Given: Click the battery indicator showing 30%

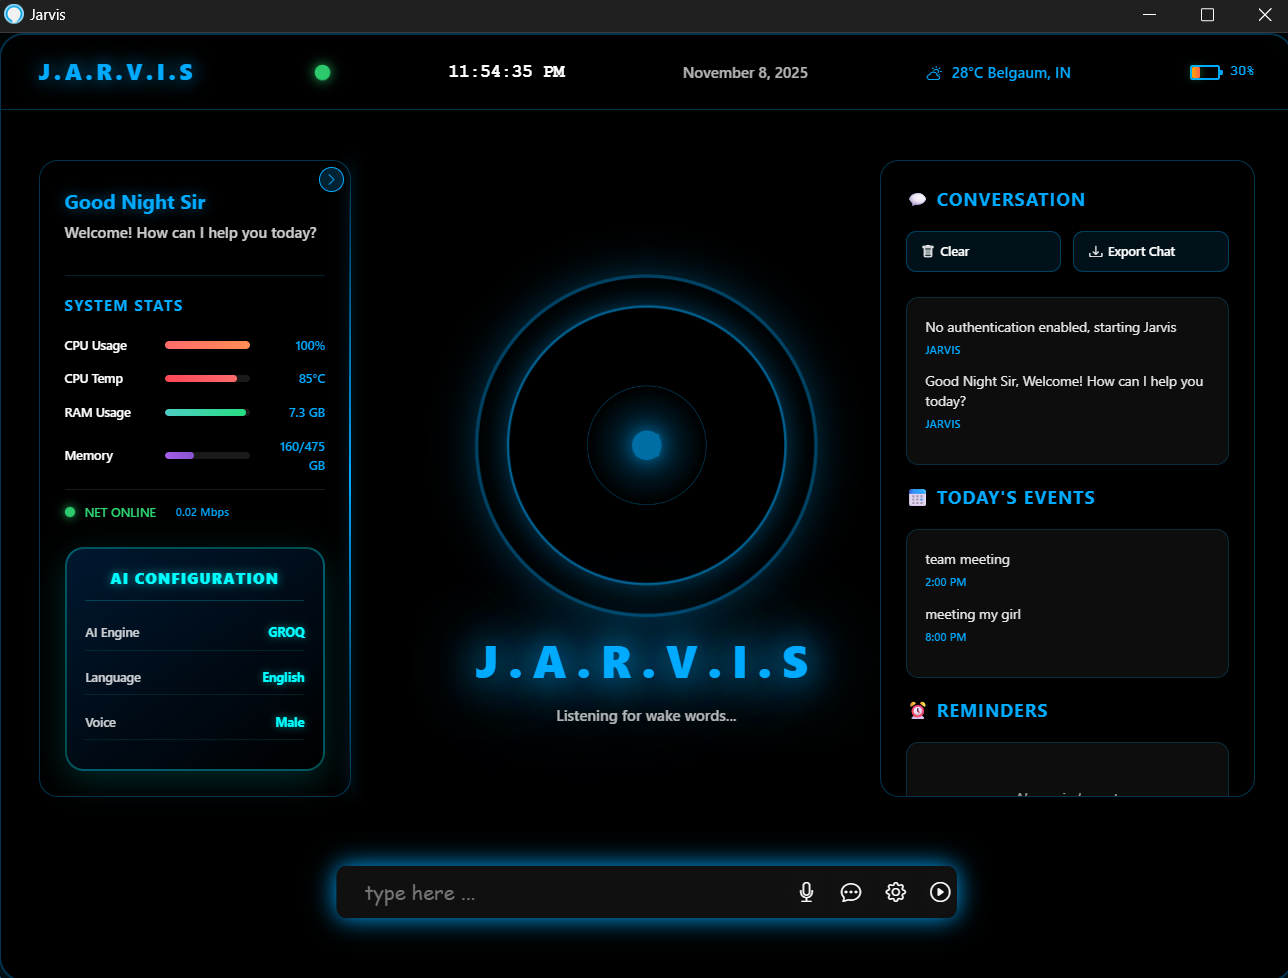Looking at the screenshot, I should click(1206, 71).
